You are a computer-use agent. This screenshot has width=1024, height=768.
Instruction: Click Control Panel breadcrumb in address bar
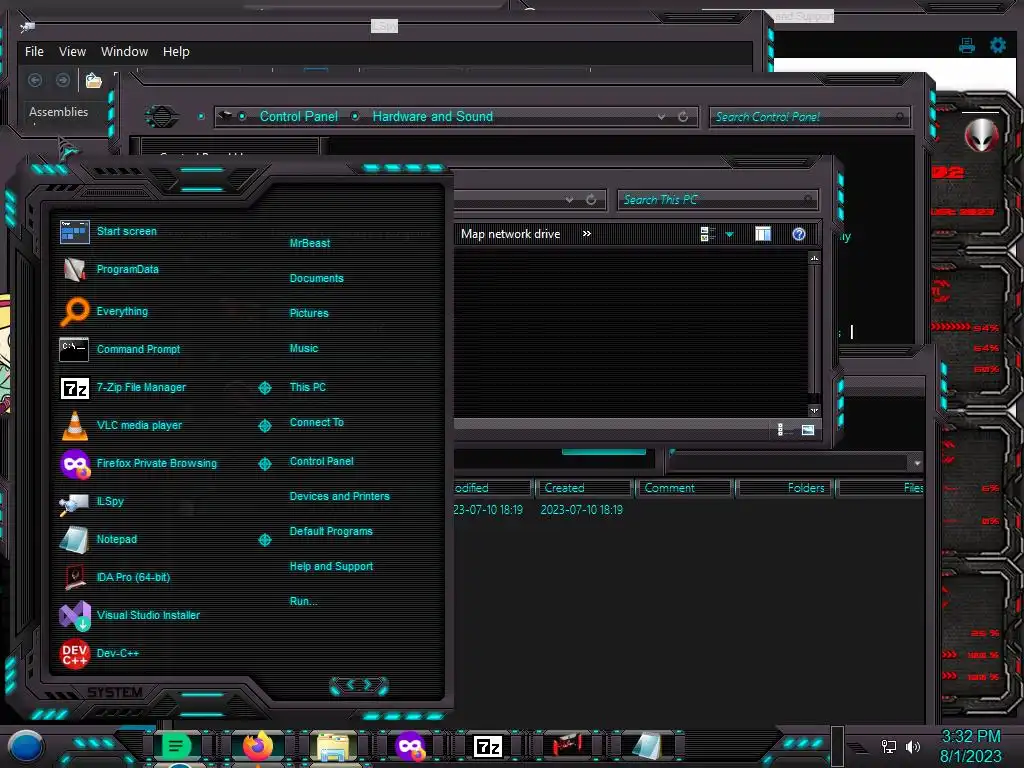[x=298, y=116]
